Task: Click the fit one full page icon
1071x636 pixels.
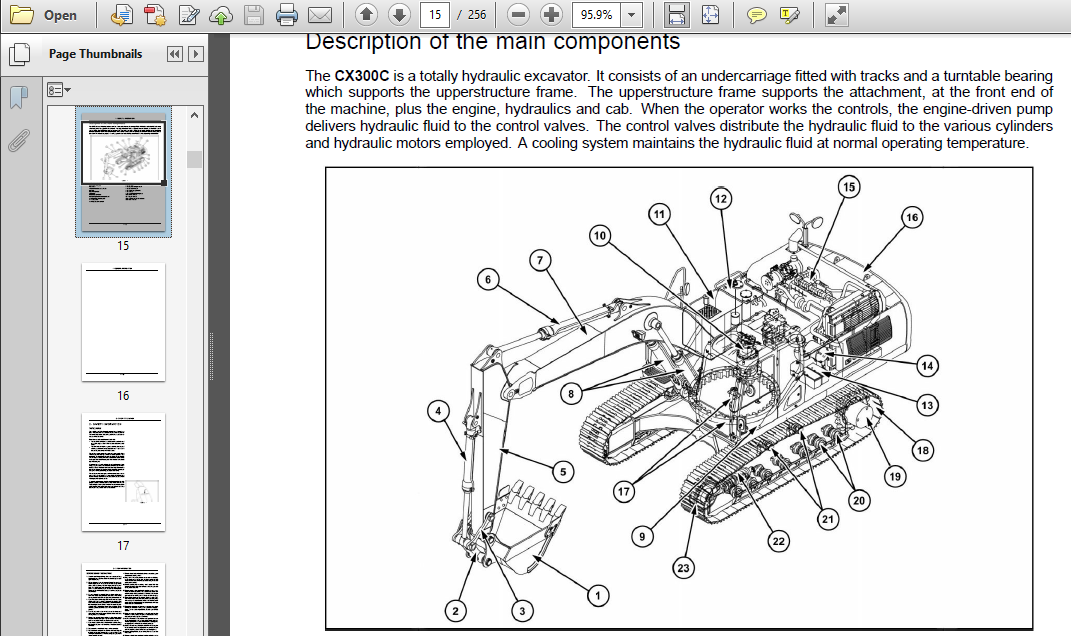Action: tap(710, 14)
